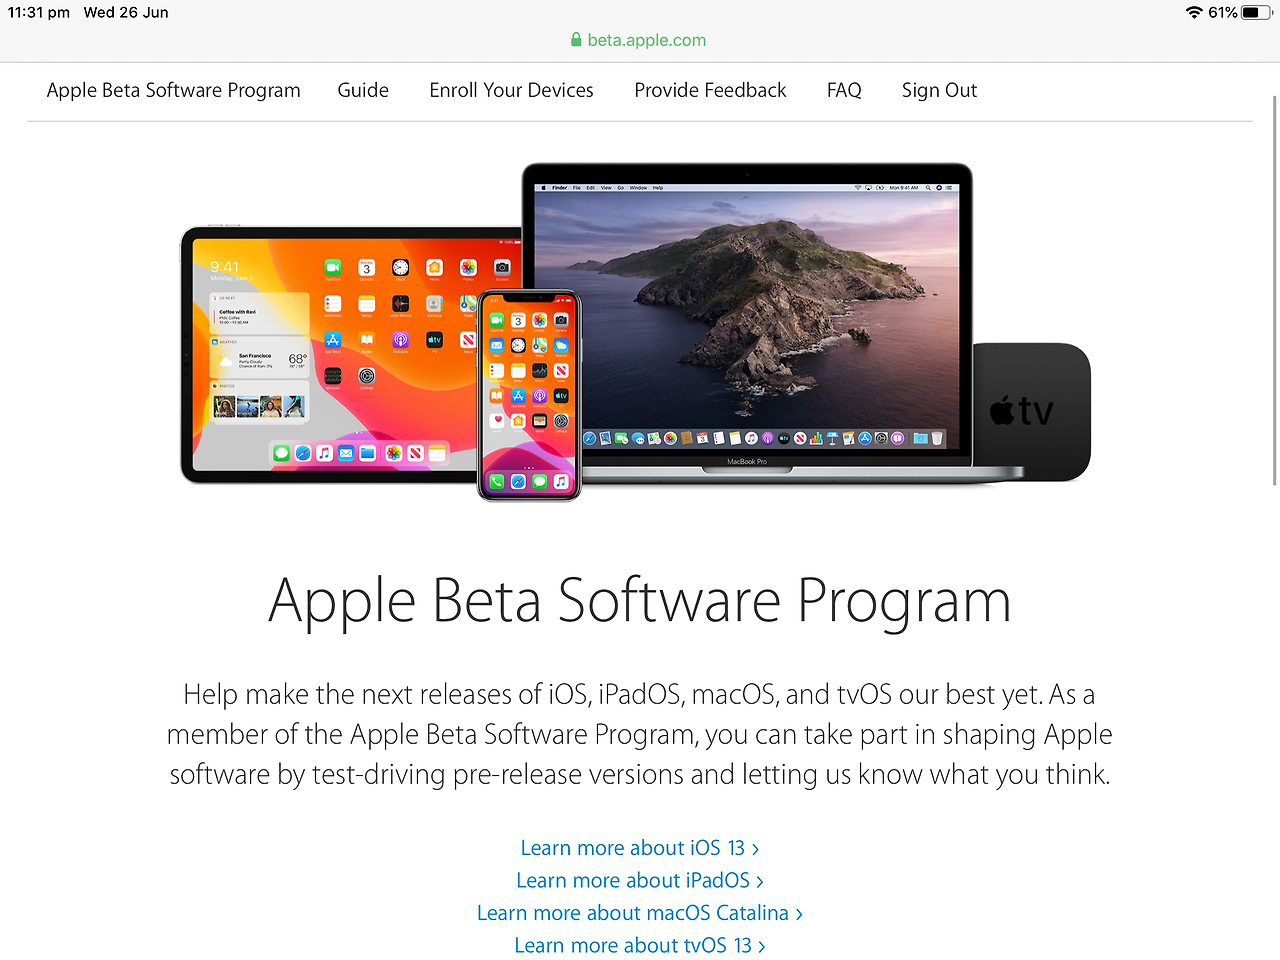Follow Learn more about macOS Catalina link
The image size is (1280, 960).
pos(640,913)
